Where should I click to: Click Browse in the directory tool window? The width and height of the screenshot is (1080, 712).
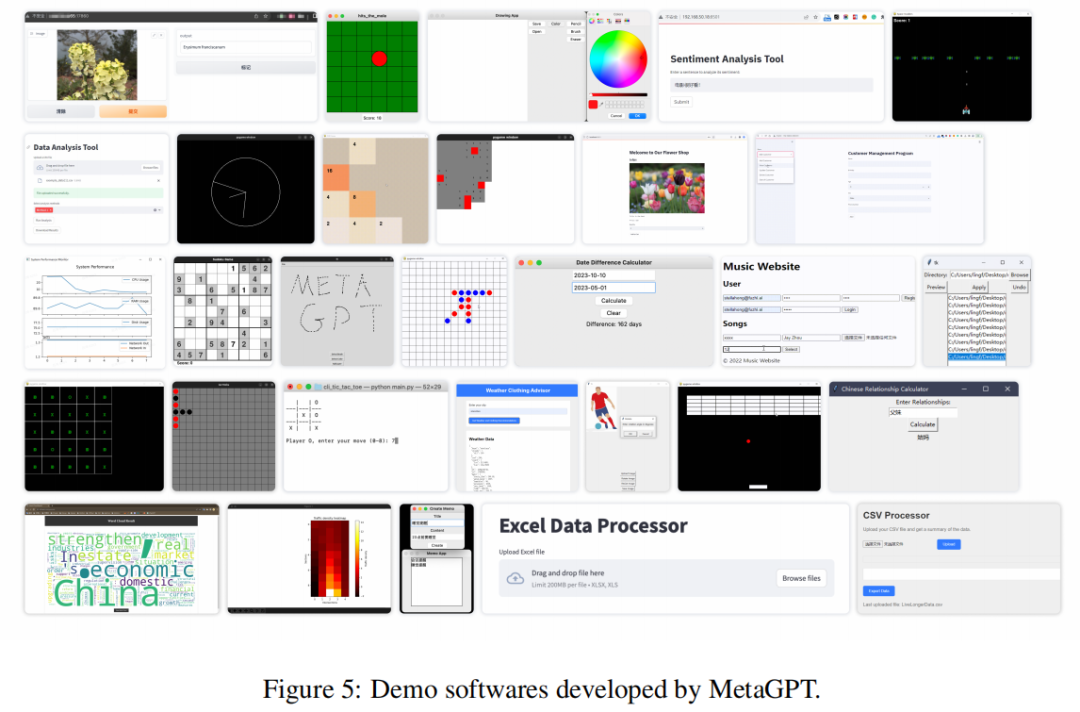click(1019, 275)
